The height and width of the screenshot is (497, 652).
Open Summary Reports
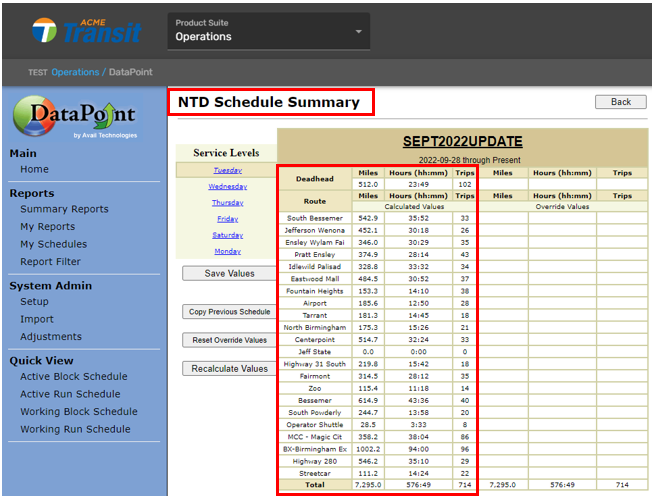(64, 209)
